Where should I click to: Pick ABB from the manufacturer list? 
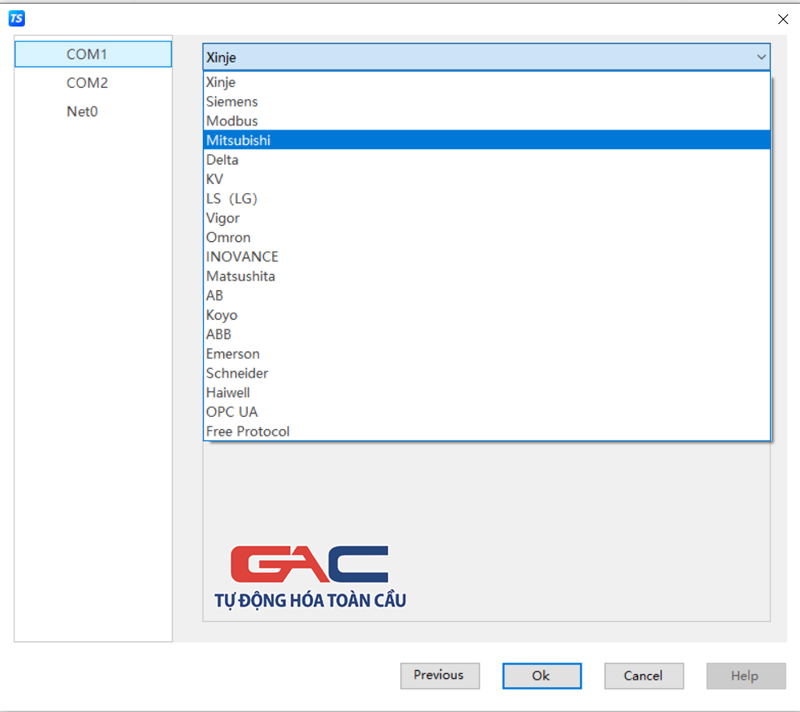tap(486, 334)
